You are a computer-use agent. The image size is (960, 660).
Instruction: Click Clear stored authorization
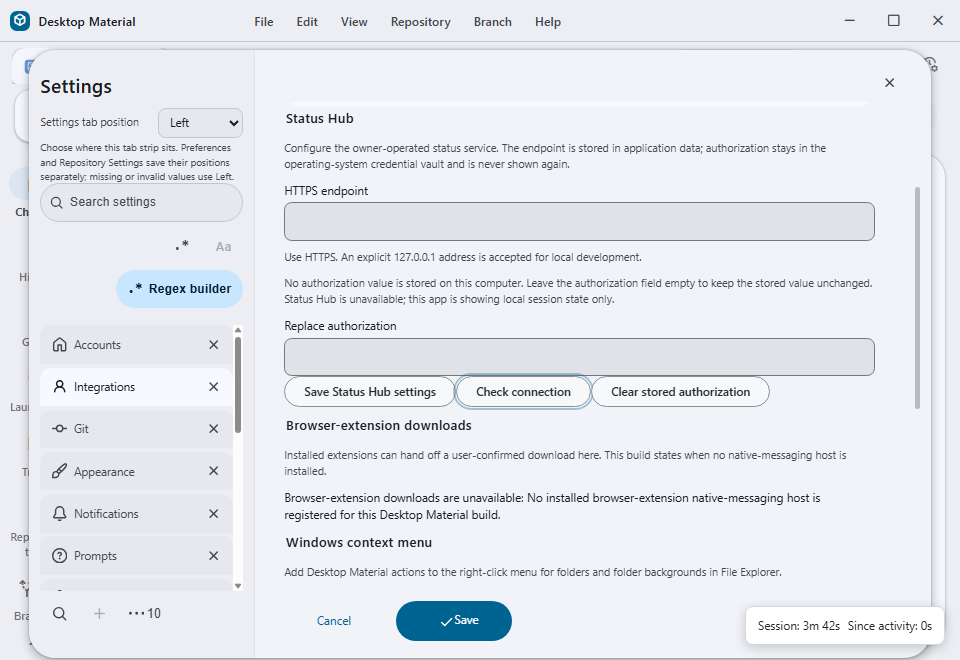click(680, 392)
